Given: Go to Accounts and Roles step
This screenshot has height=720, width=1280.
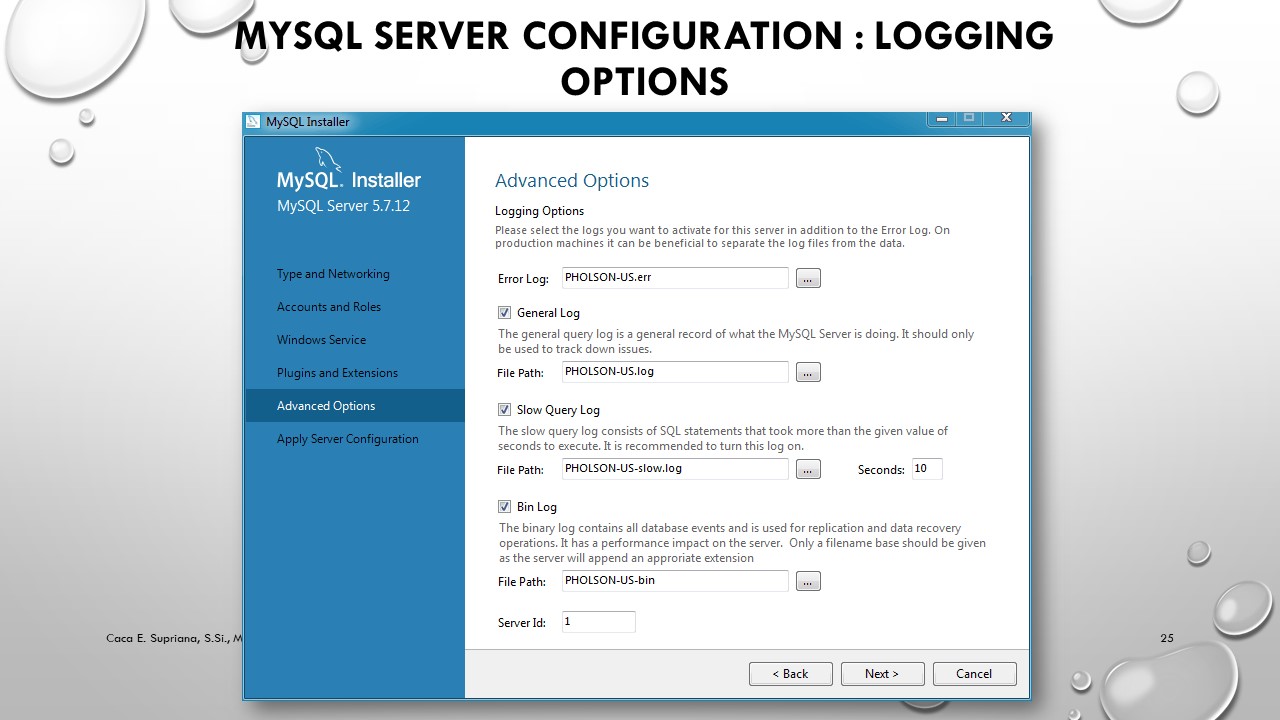Looking at the screenshot, I should click(x=329, y=307).
